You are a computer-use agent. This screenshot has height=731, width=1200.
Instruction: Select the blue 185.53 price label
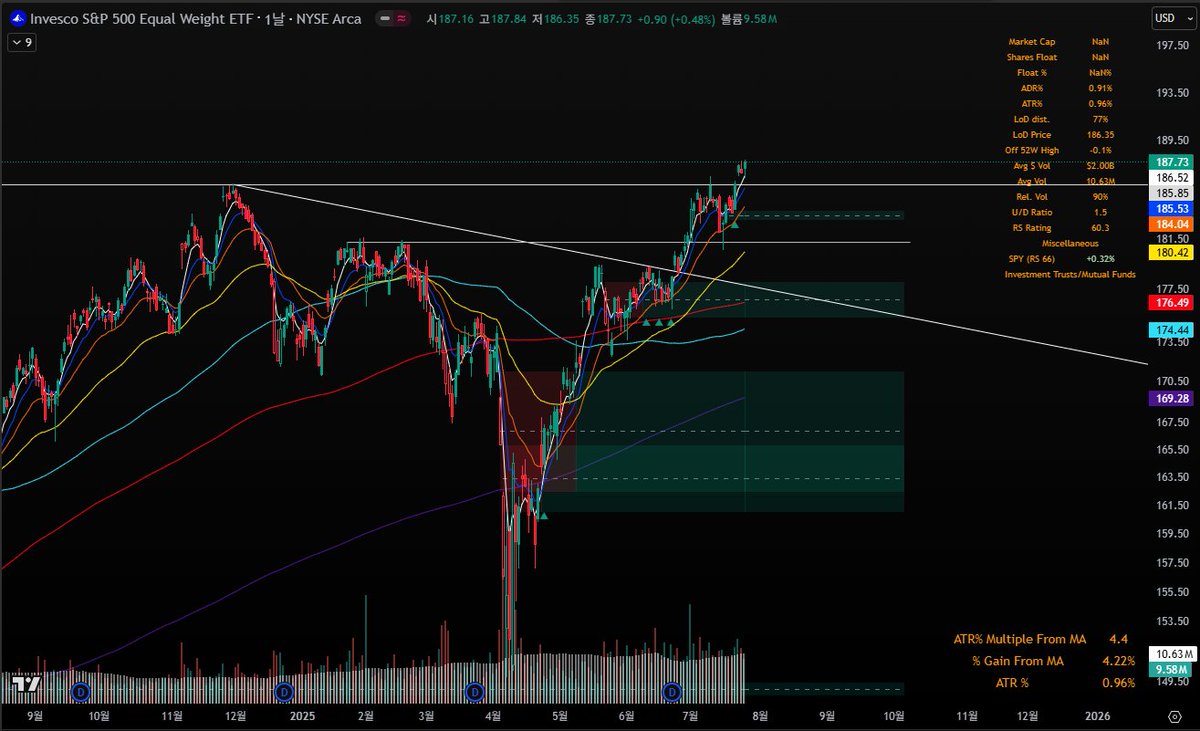tap(1170, 208)
